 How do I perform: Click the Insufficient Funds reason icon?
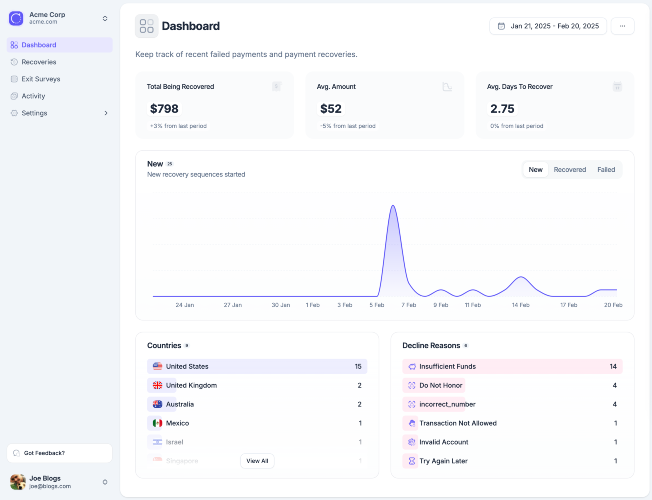(410, 367)
